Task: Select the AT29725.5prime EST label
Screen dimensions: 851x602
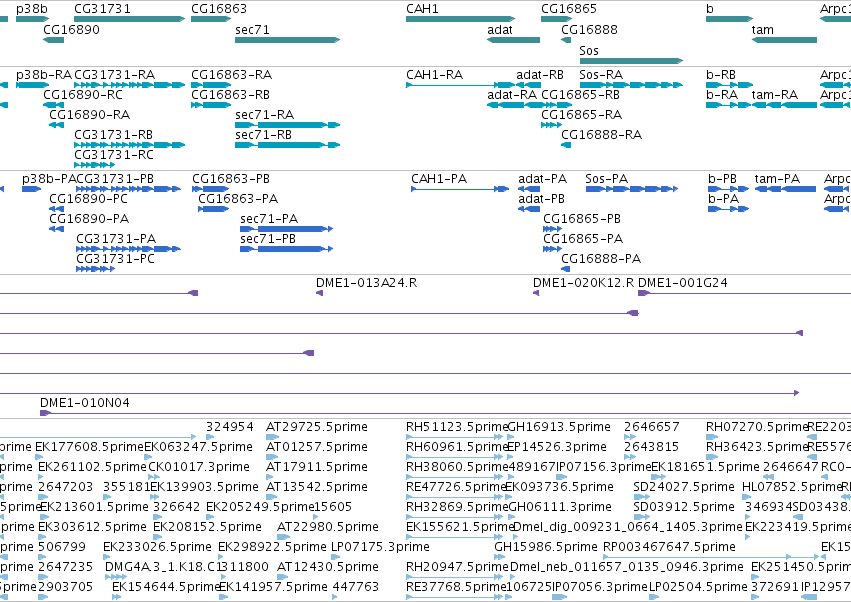Action: click(x=316, y=427)
